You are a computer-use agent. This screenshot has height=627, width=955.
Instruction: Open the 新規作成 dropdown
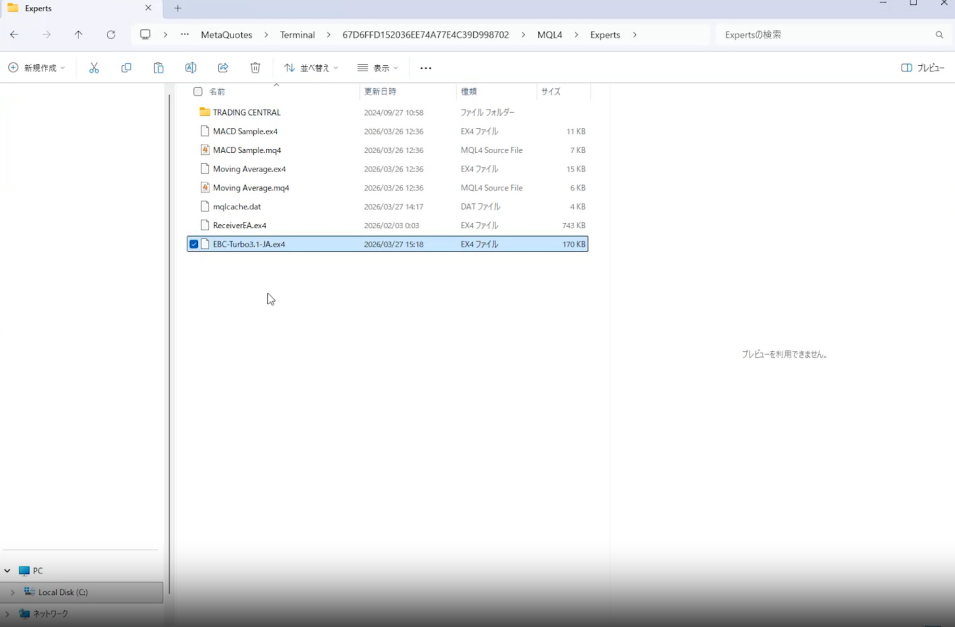click(x=37, y=68)
